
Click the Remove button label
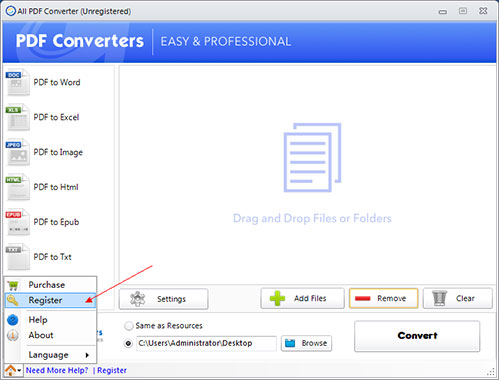[392, 298]
